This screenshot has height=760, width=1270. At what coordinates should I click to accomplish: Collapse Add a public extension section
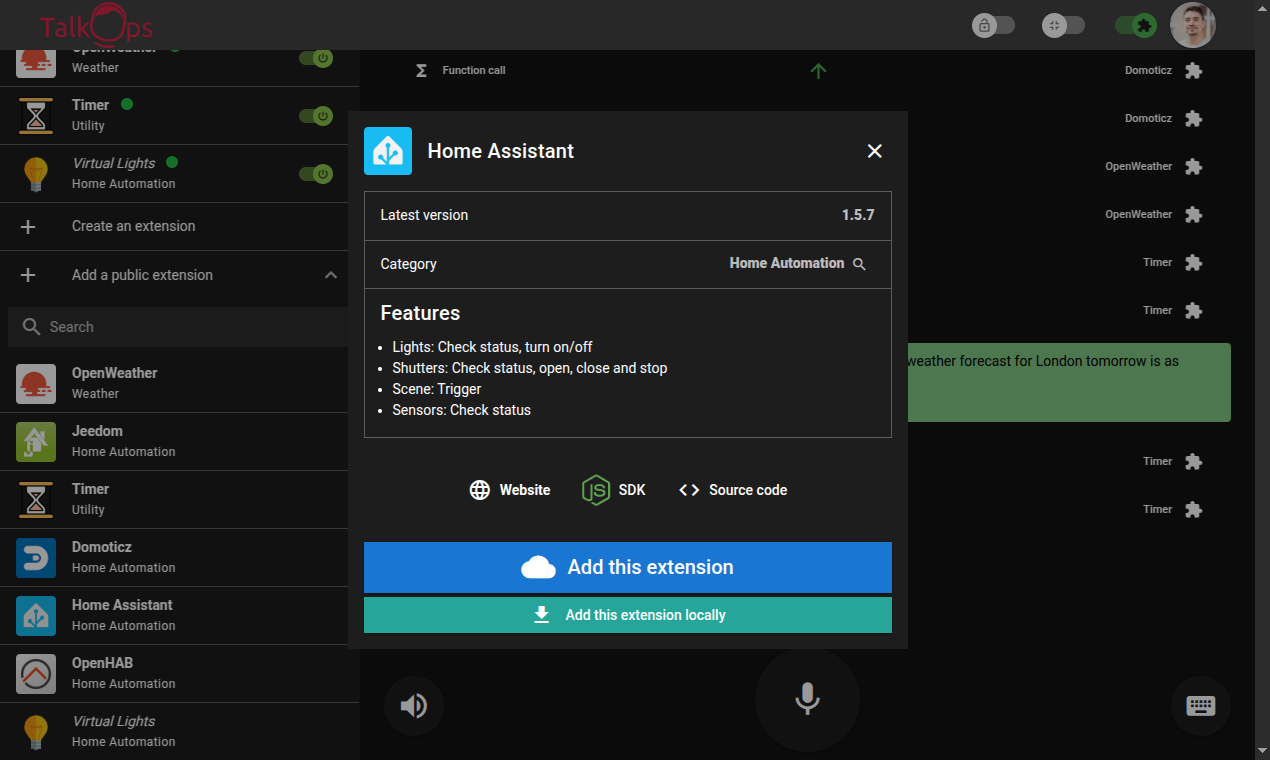click(331, 275)
